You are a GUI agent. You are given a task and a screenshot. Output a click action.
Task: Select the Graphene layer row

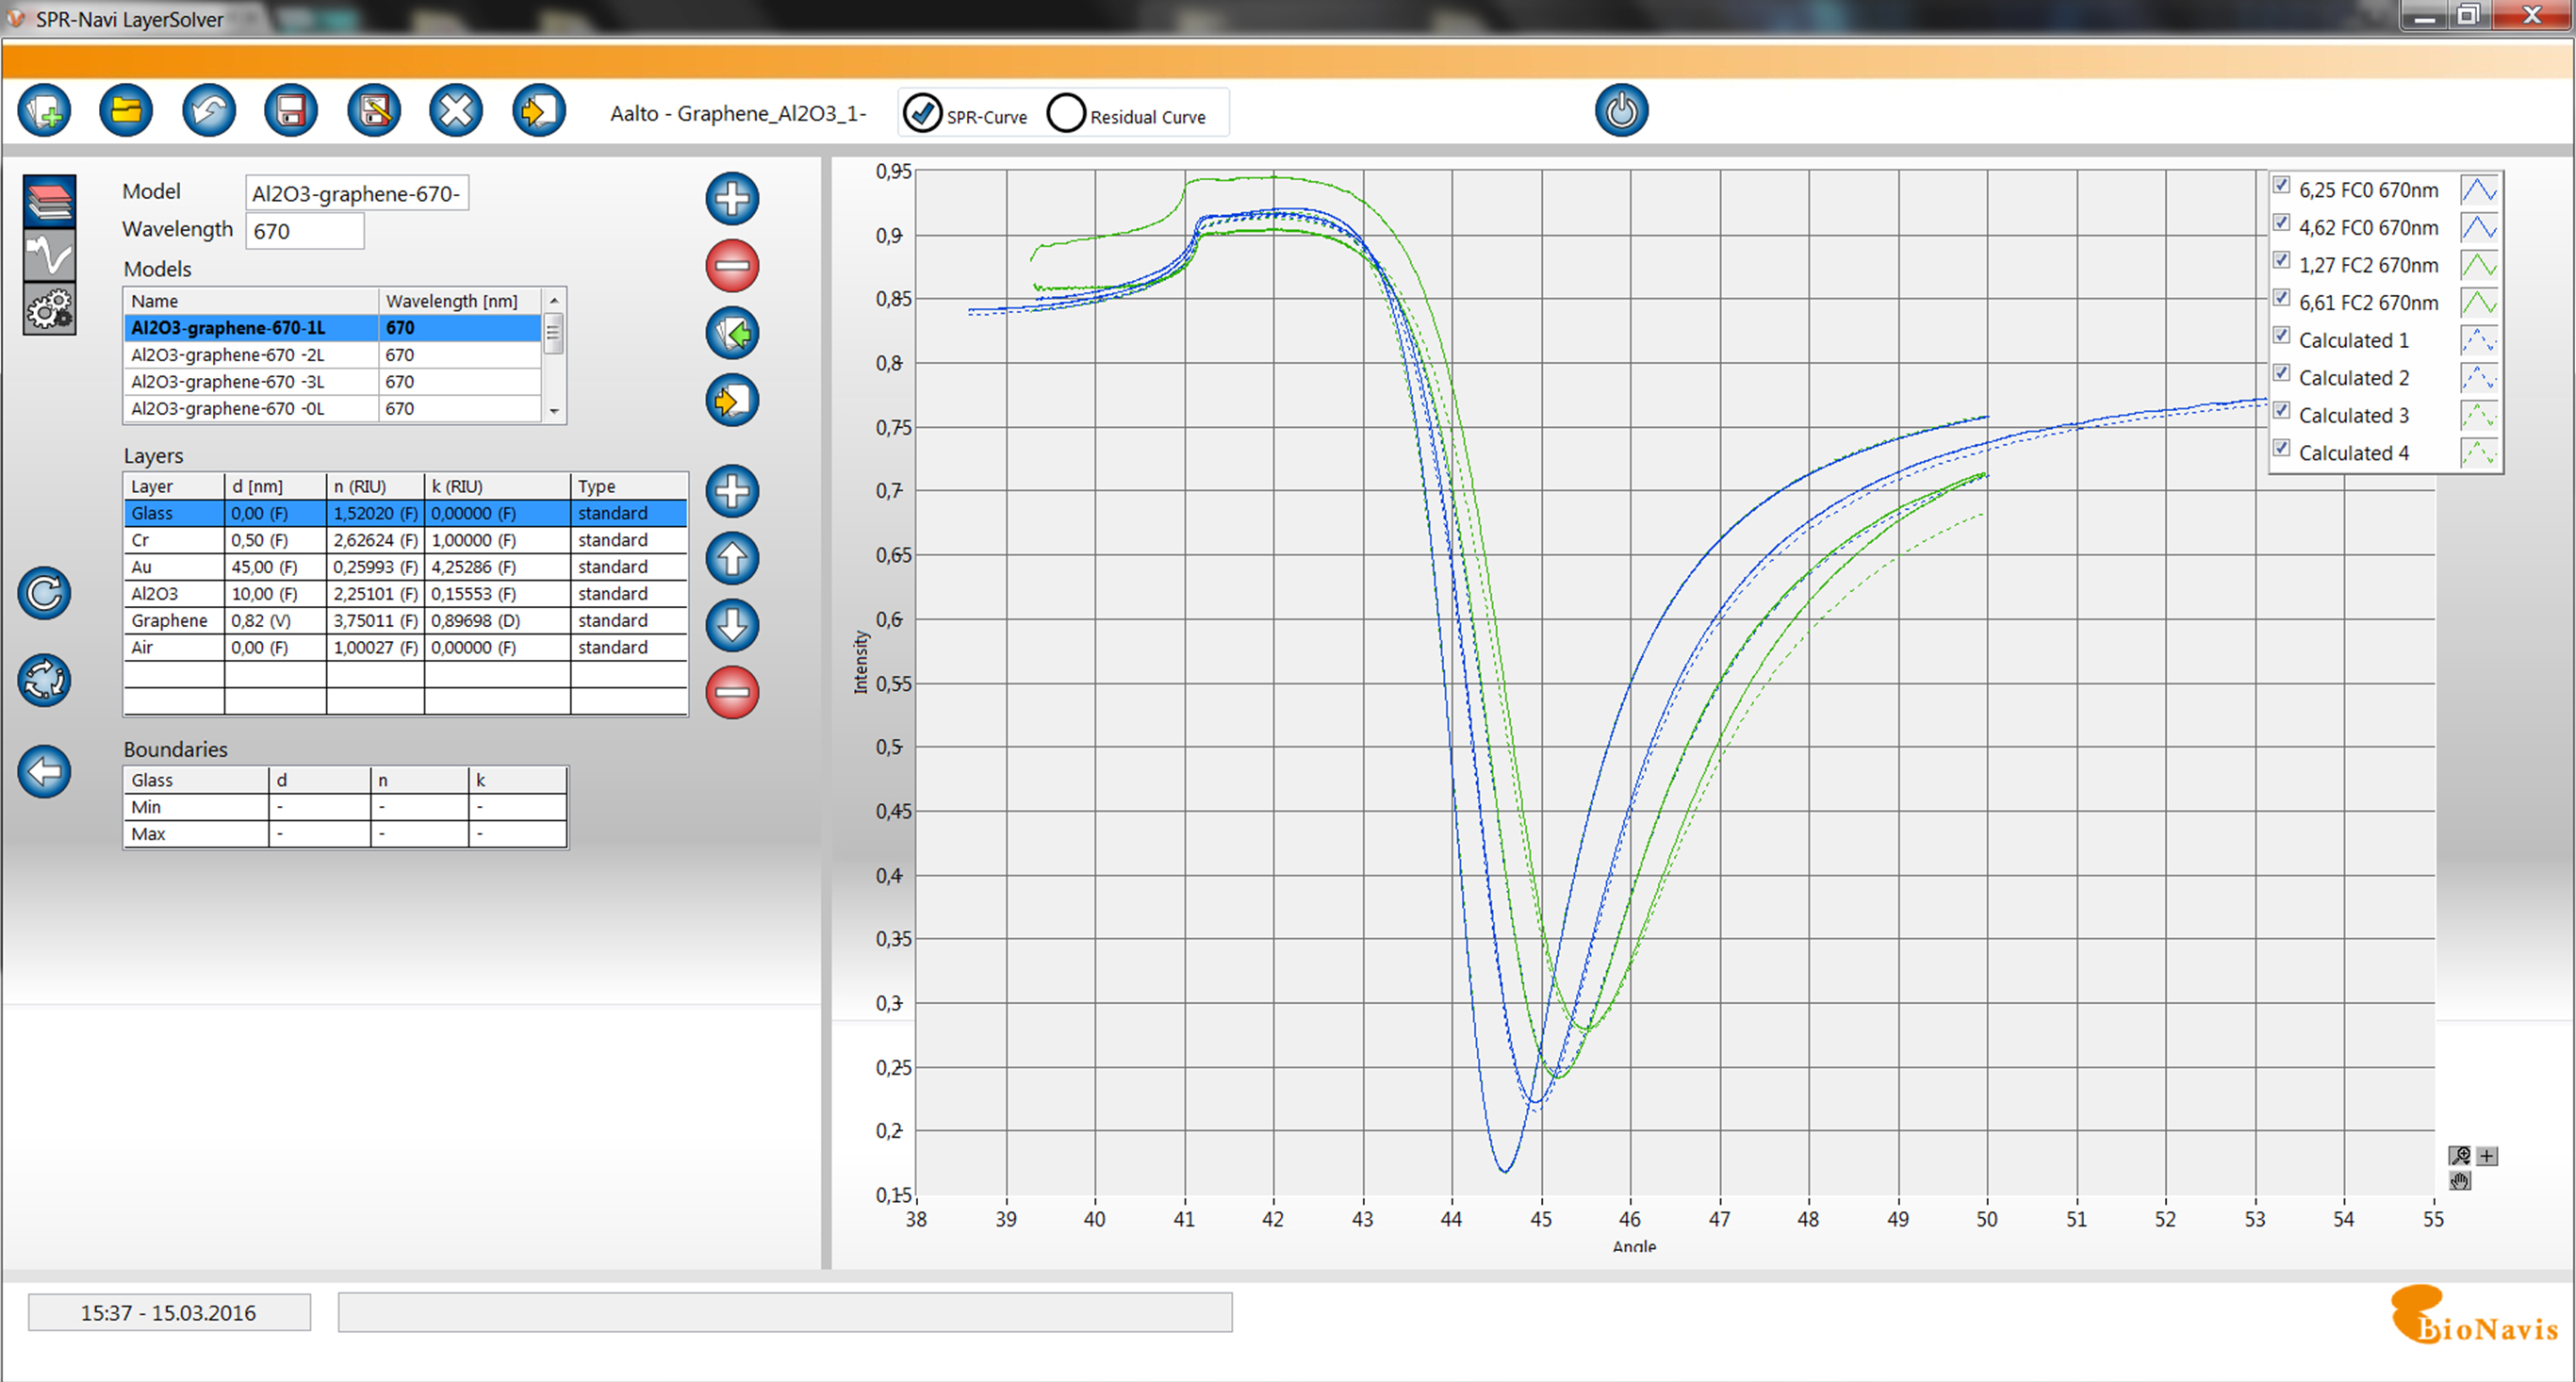[170, 621]
